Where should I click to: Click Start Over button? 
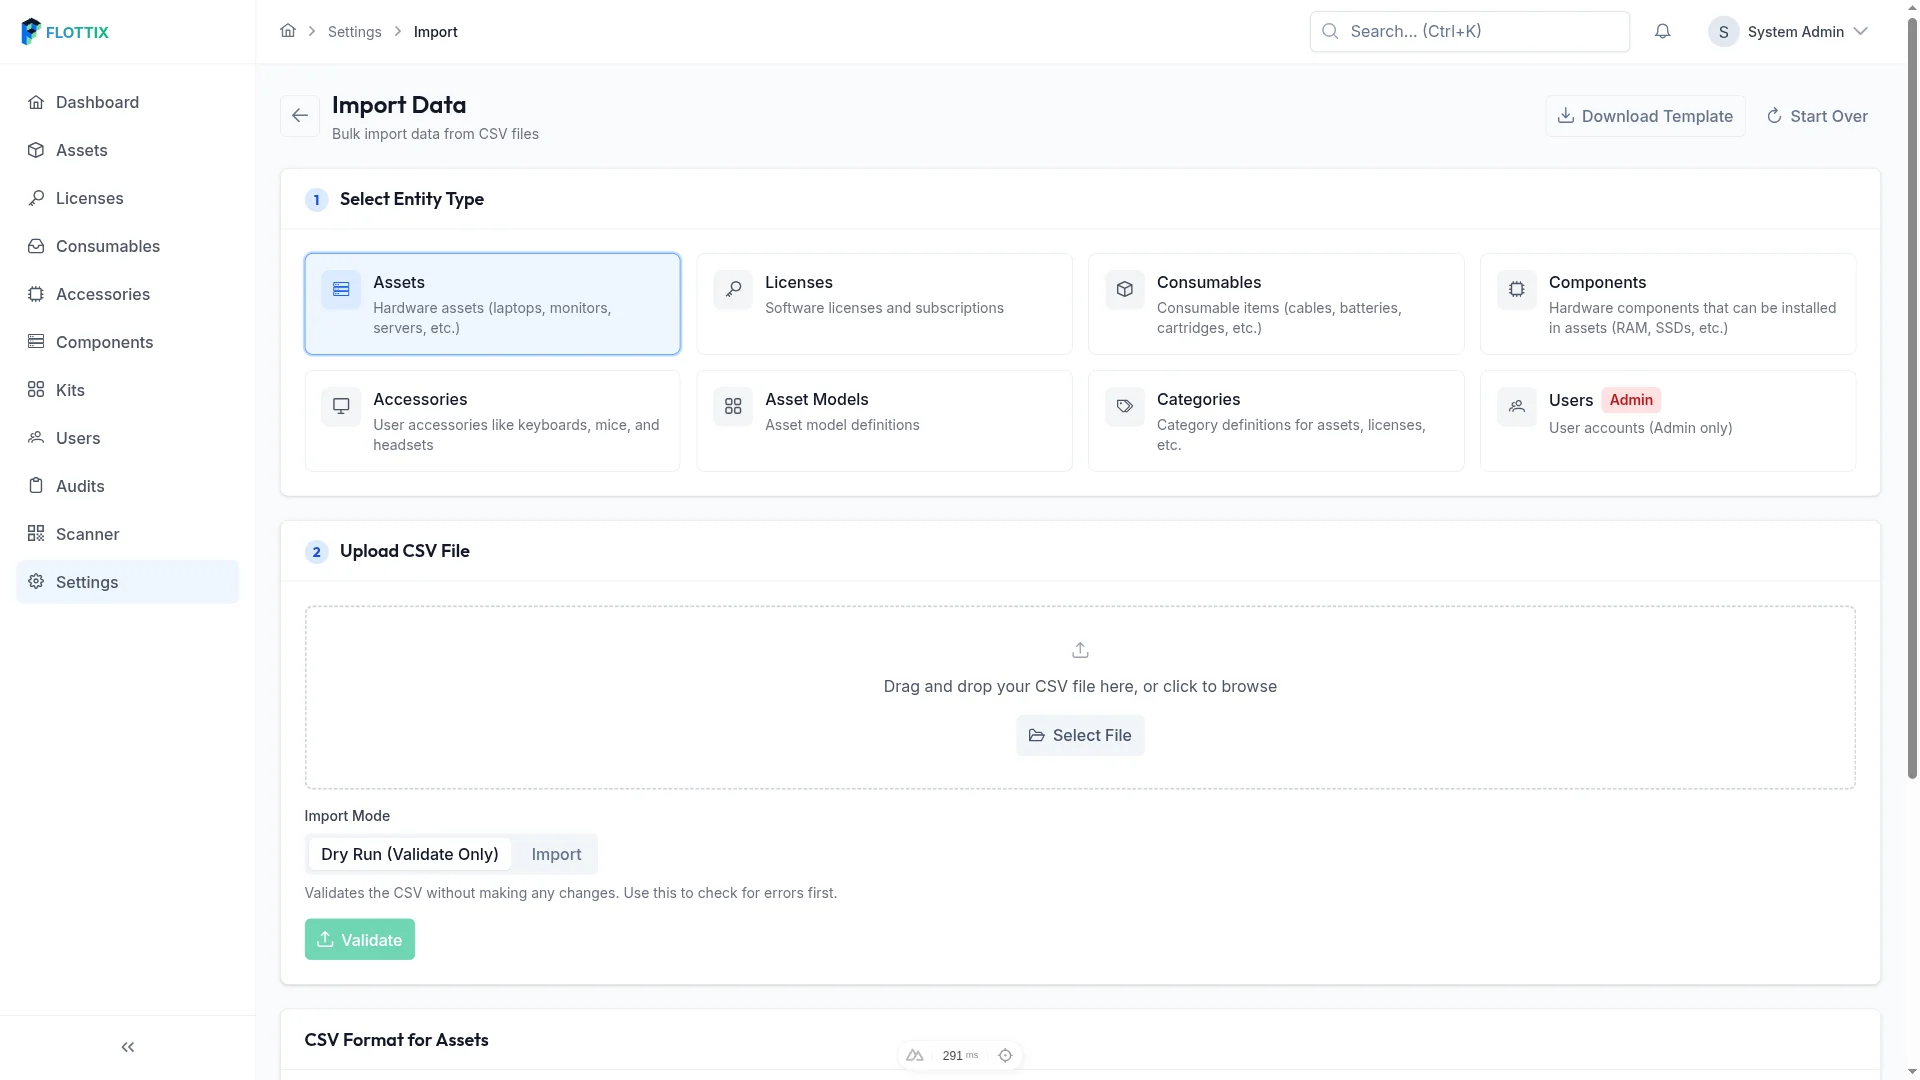(1817, 116)
